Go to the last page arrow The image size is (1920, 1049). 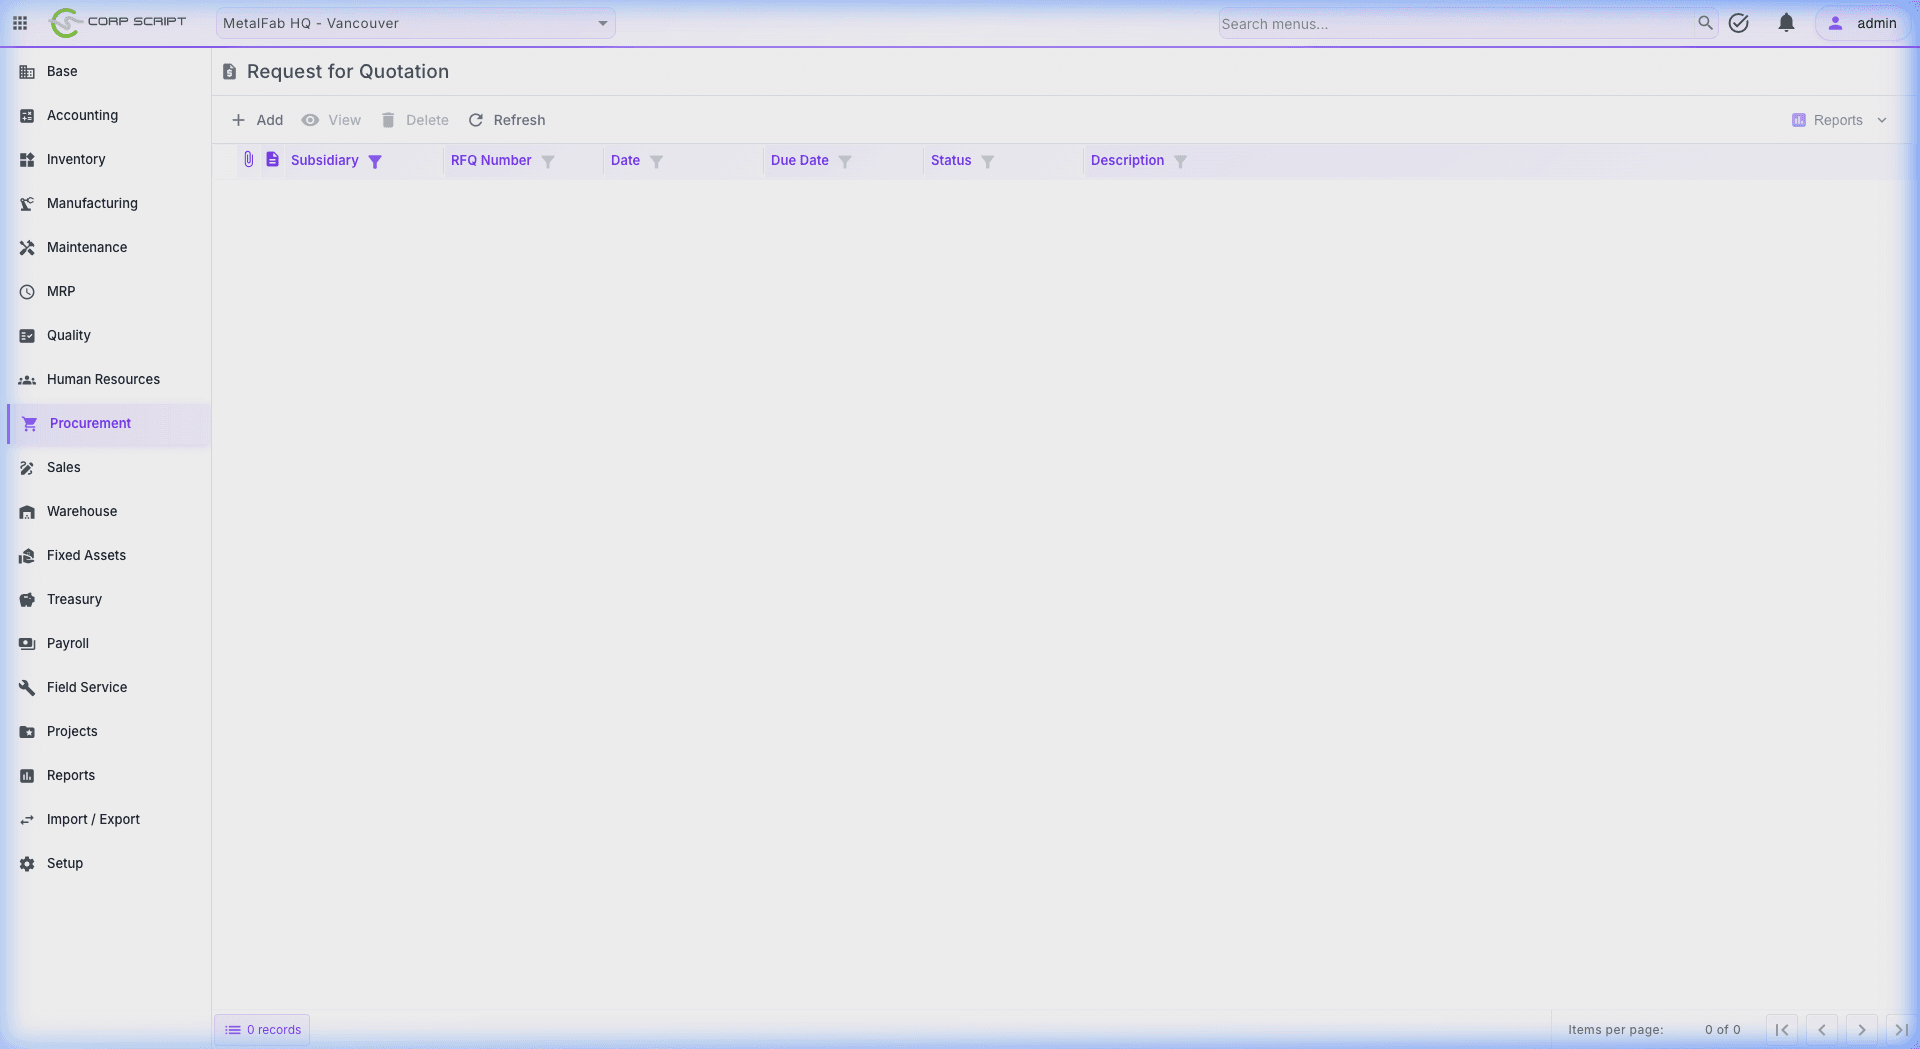(x=1900, y=1029)
